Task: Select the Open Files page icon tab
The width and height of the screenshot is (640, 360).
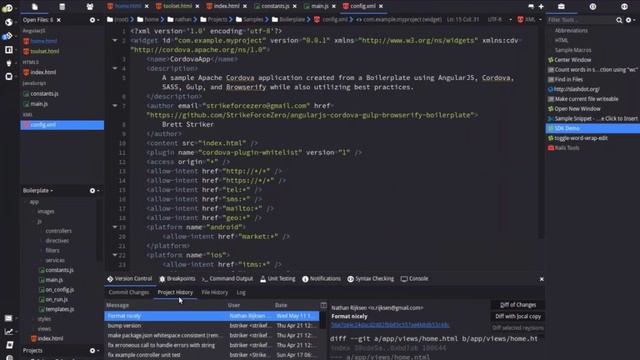Action: pos(35,7)
